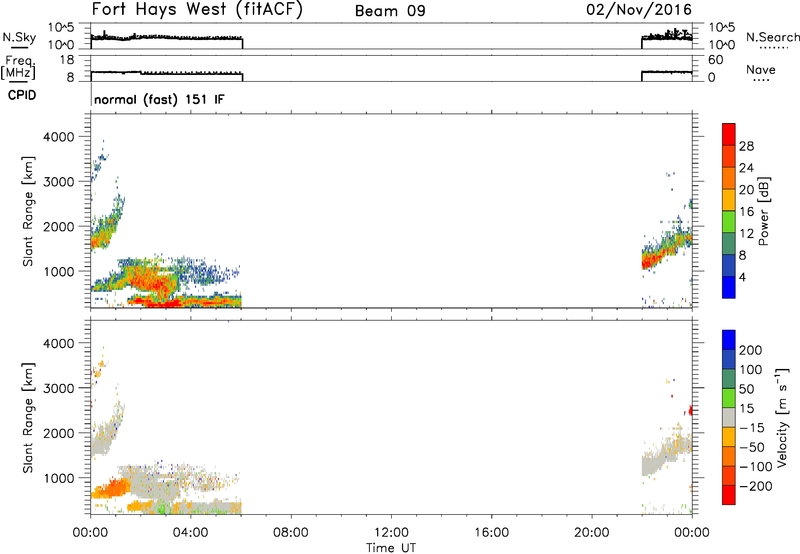Click the '18' frequency axis value
The height and width of the screenshot is (554, 800).
click(x=66, y=60)
